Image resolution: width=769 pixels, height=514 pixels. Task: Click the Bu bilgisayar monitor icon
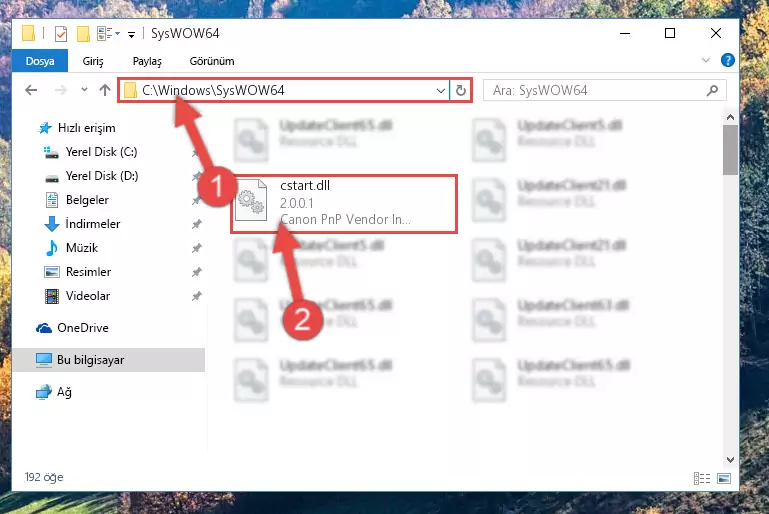44,360
